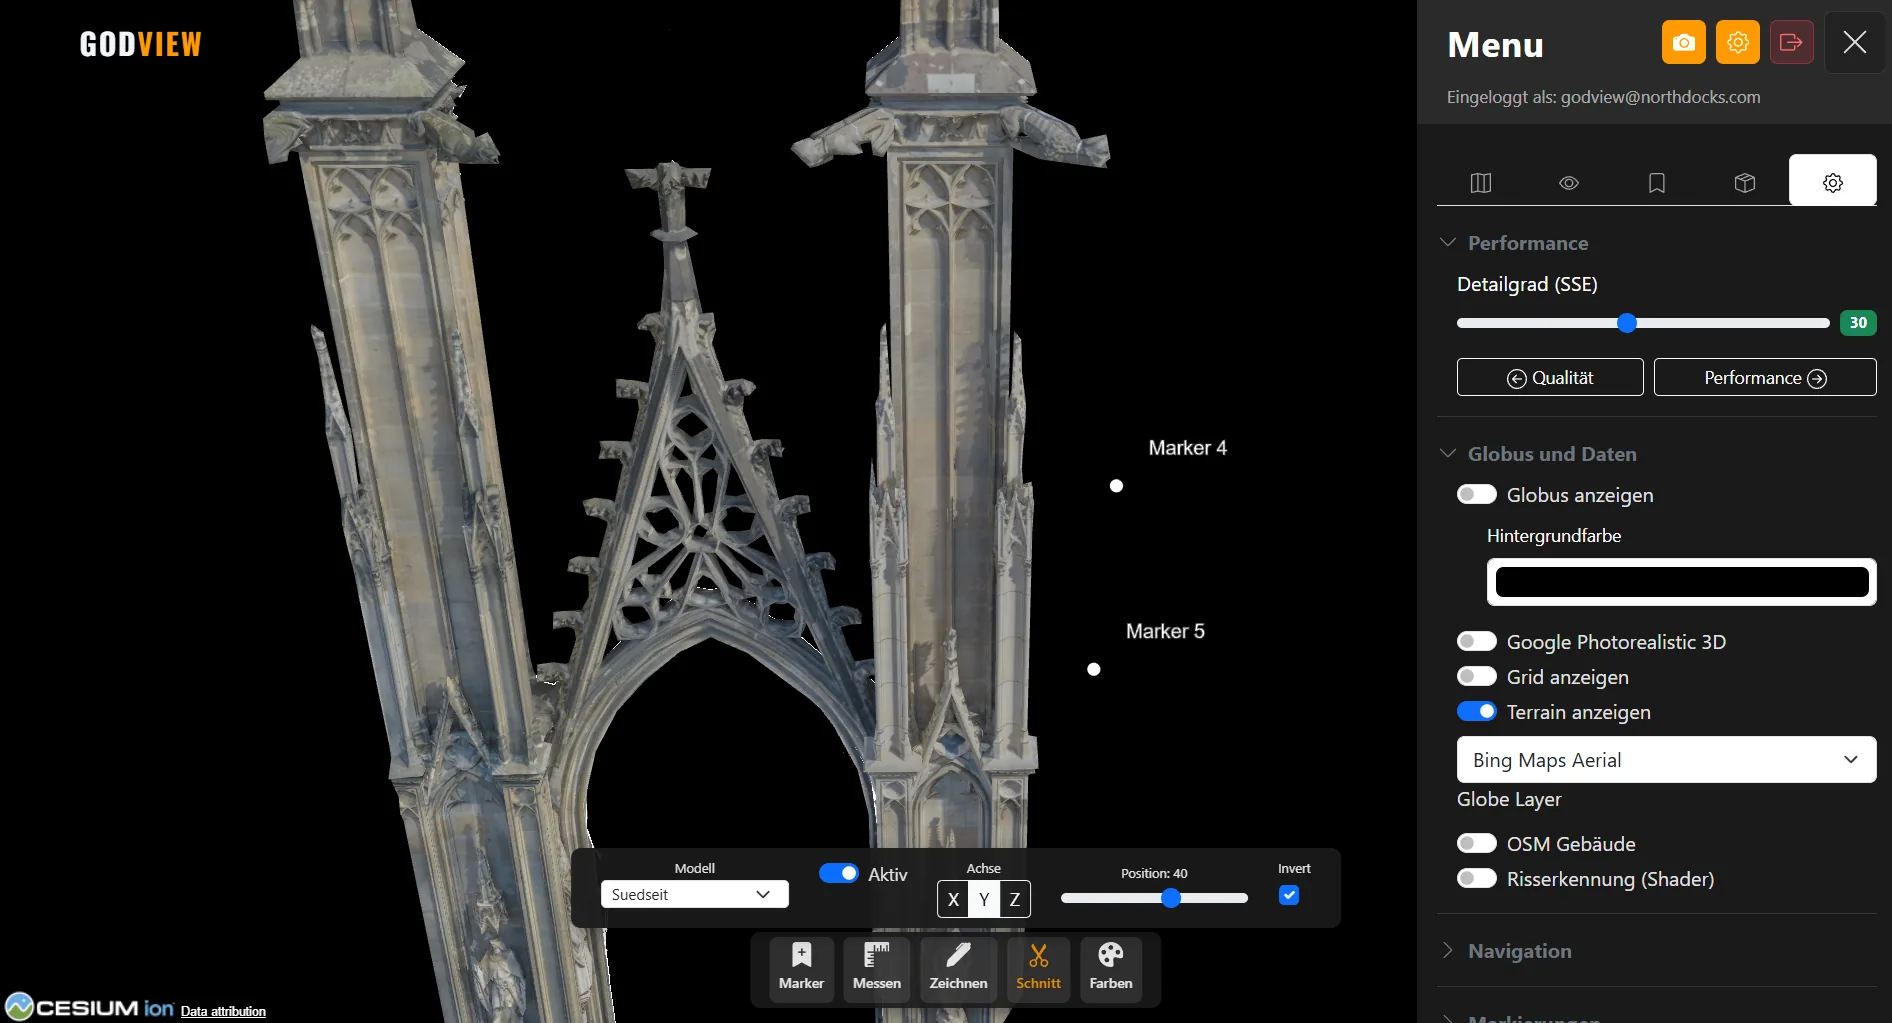Open the bookmark panel icon
Viewport: 1892px width, 1023px height.
tap(1656, 183)
